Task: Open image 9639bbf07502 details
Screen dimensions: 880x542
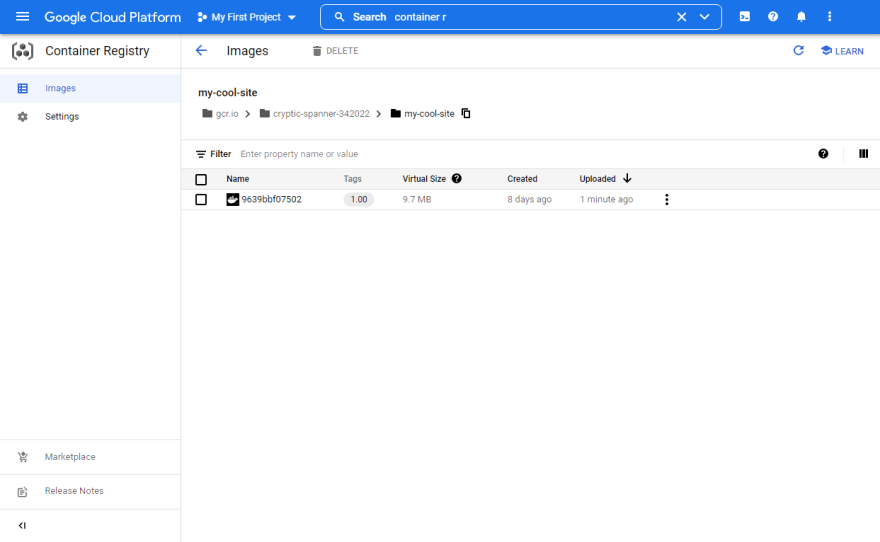Action: click(x=272, y=200)
